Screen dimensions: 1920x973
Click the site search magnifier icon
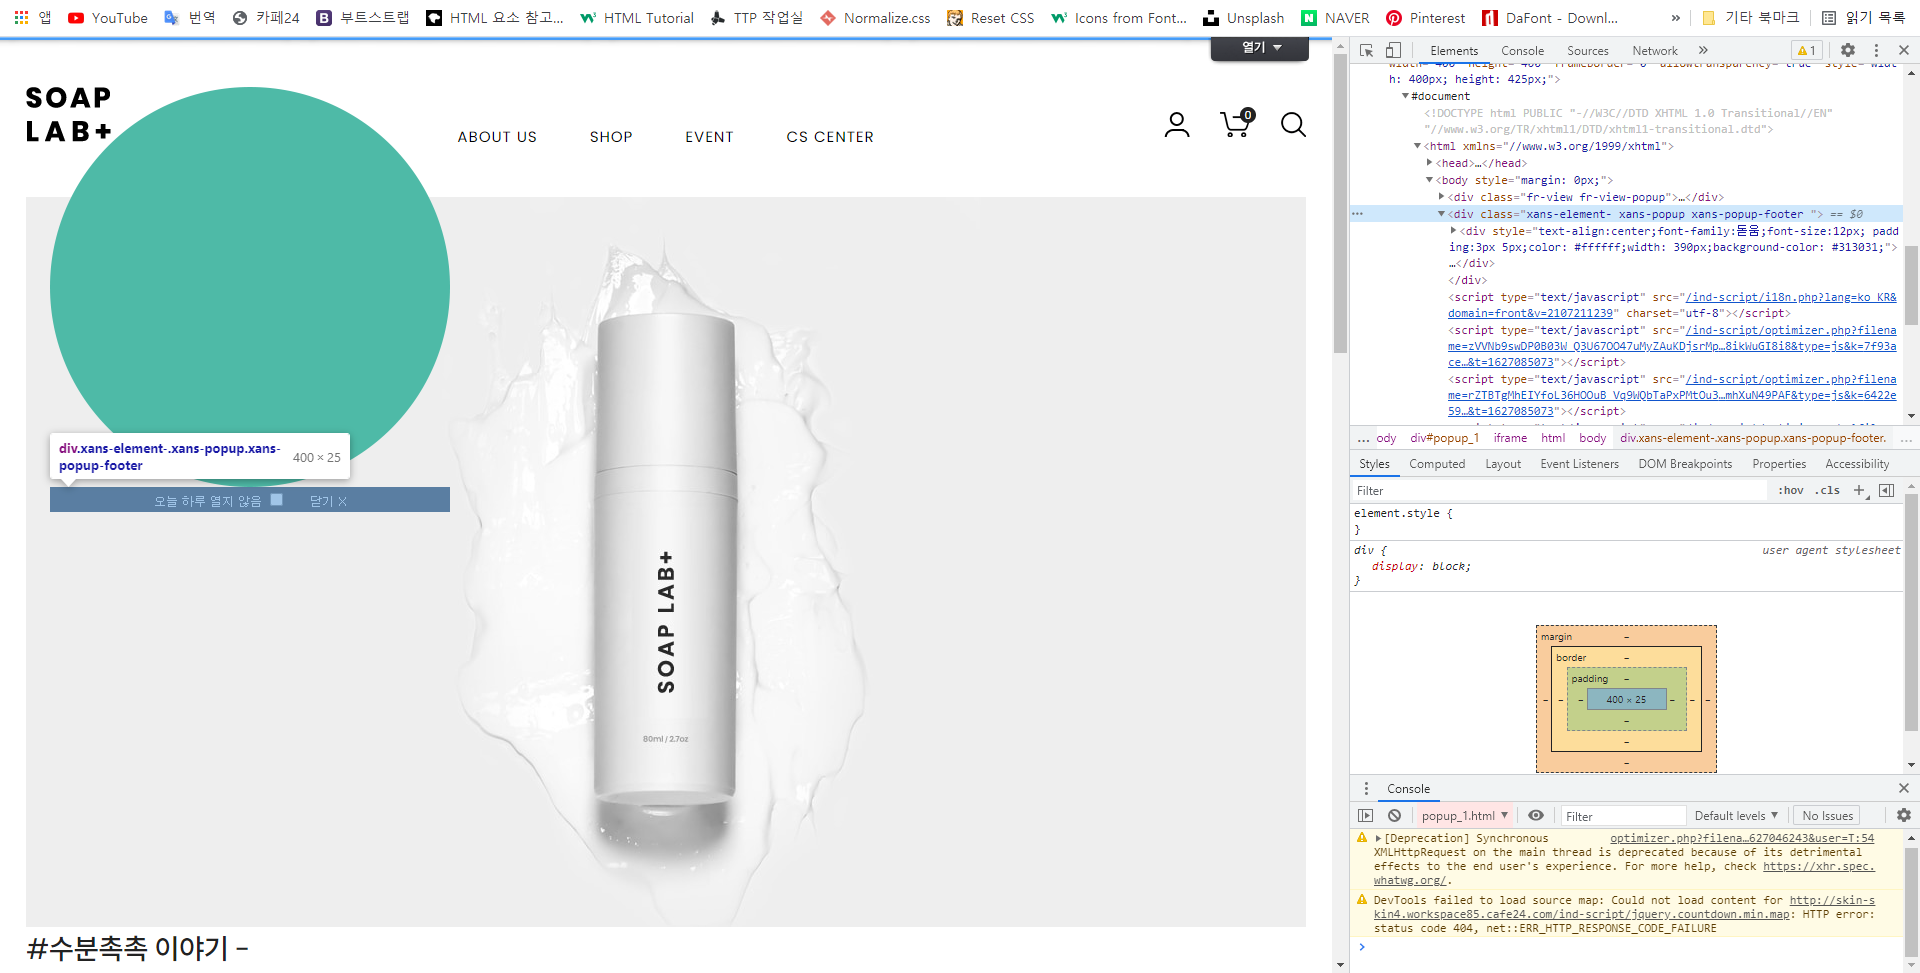(x=1293, y=125)
